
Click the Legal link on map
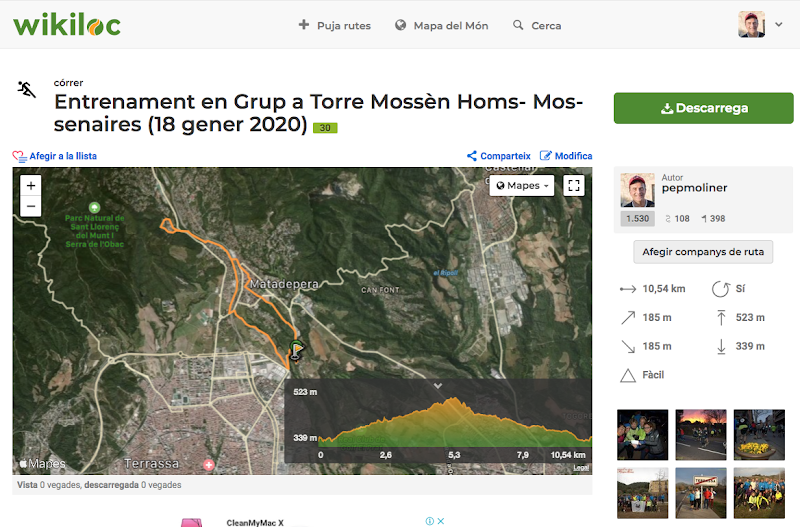581,468
